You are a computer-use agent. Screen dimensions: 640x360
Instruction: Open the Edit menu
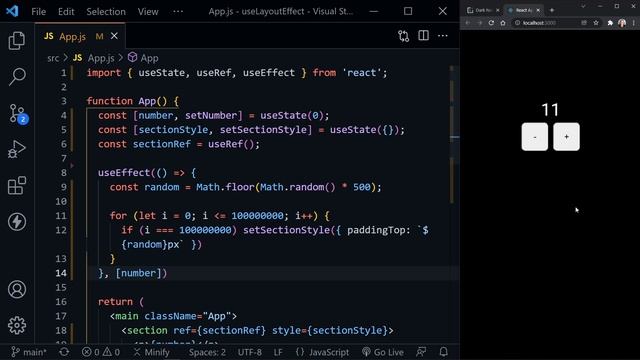pos(66,11)
